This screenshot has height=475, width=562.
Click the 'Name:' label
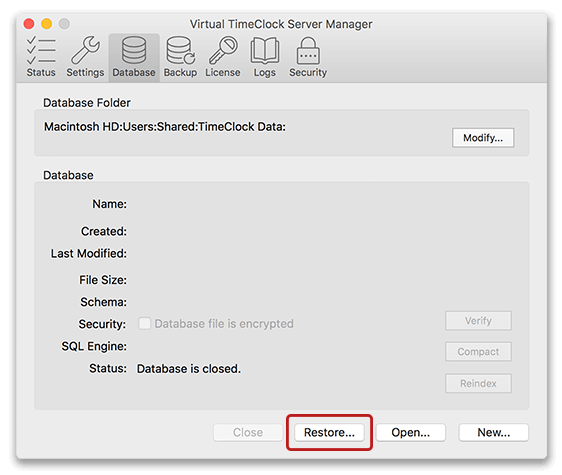tap(109, 204)
